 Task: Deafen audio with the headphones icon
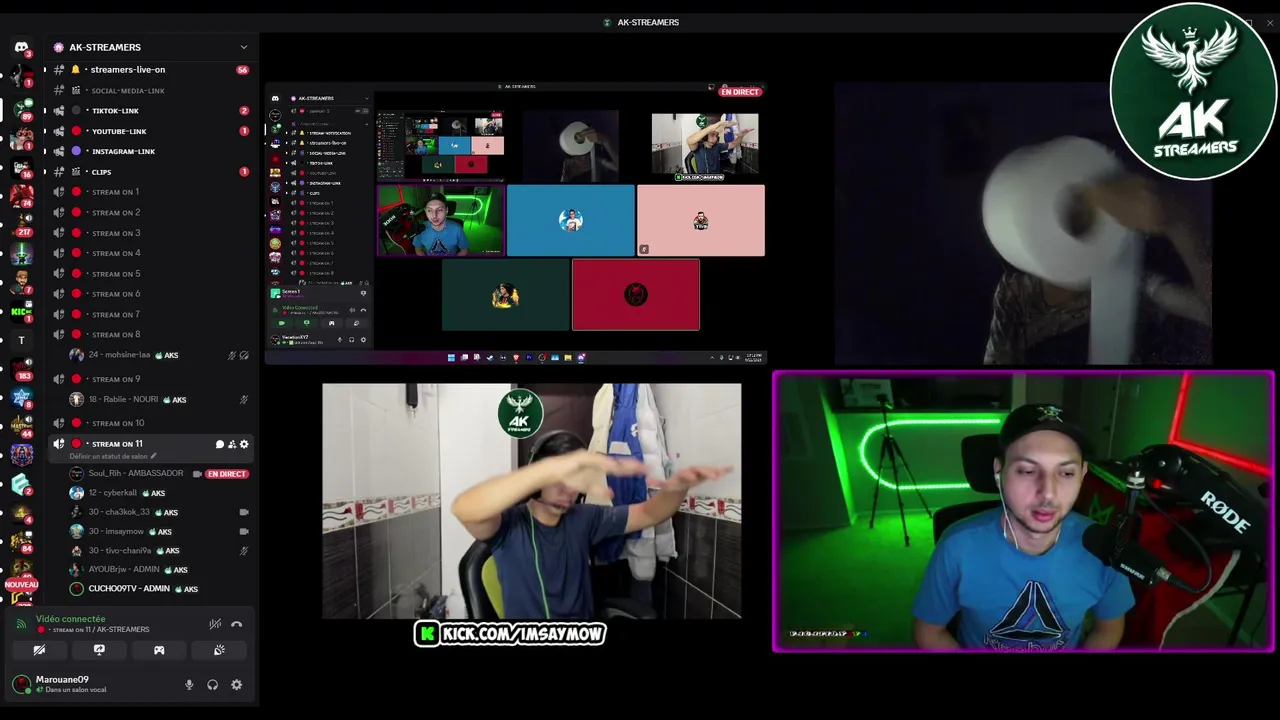[x=213, y=685]
